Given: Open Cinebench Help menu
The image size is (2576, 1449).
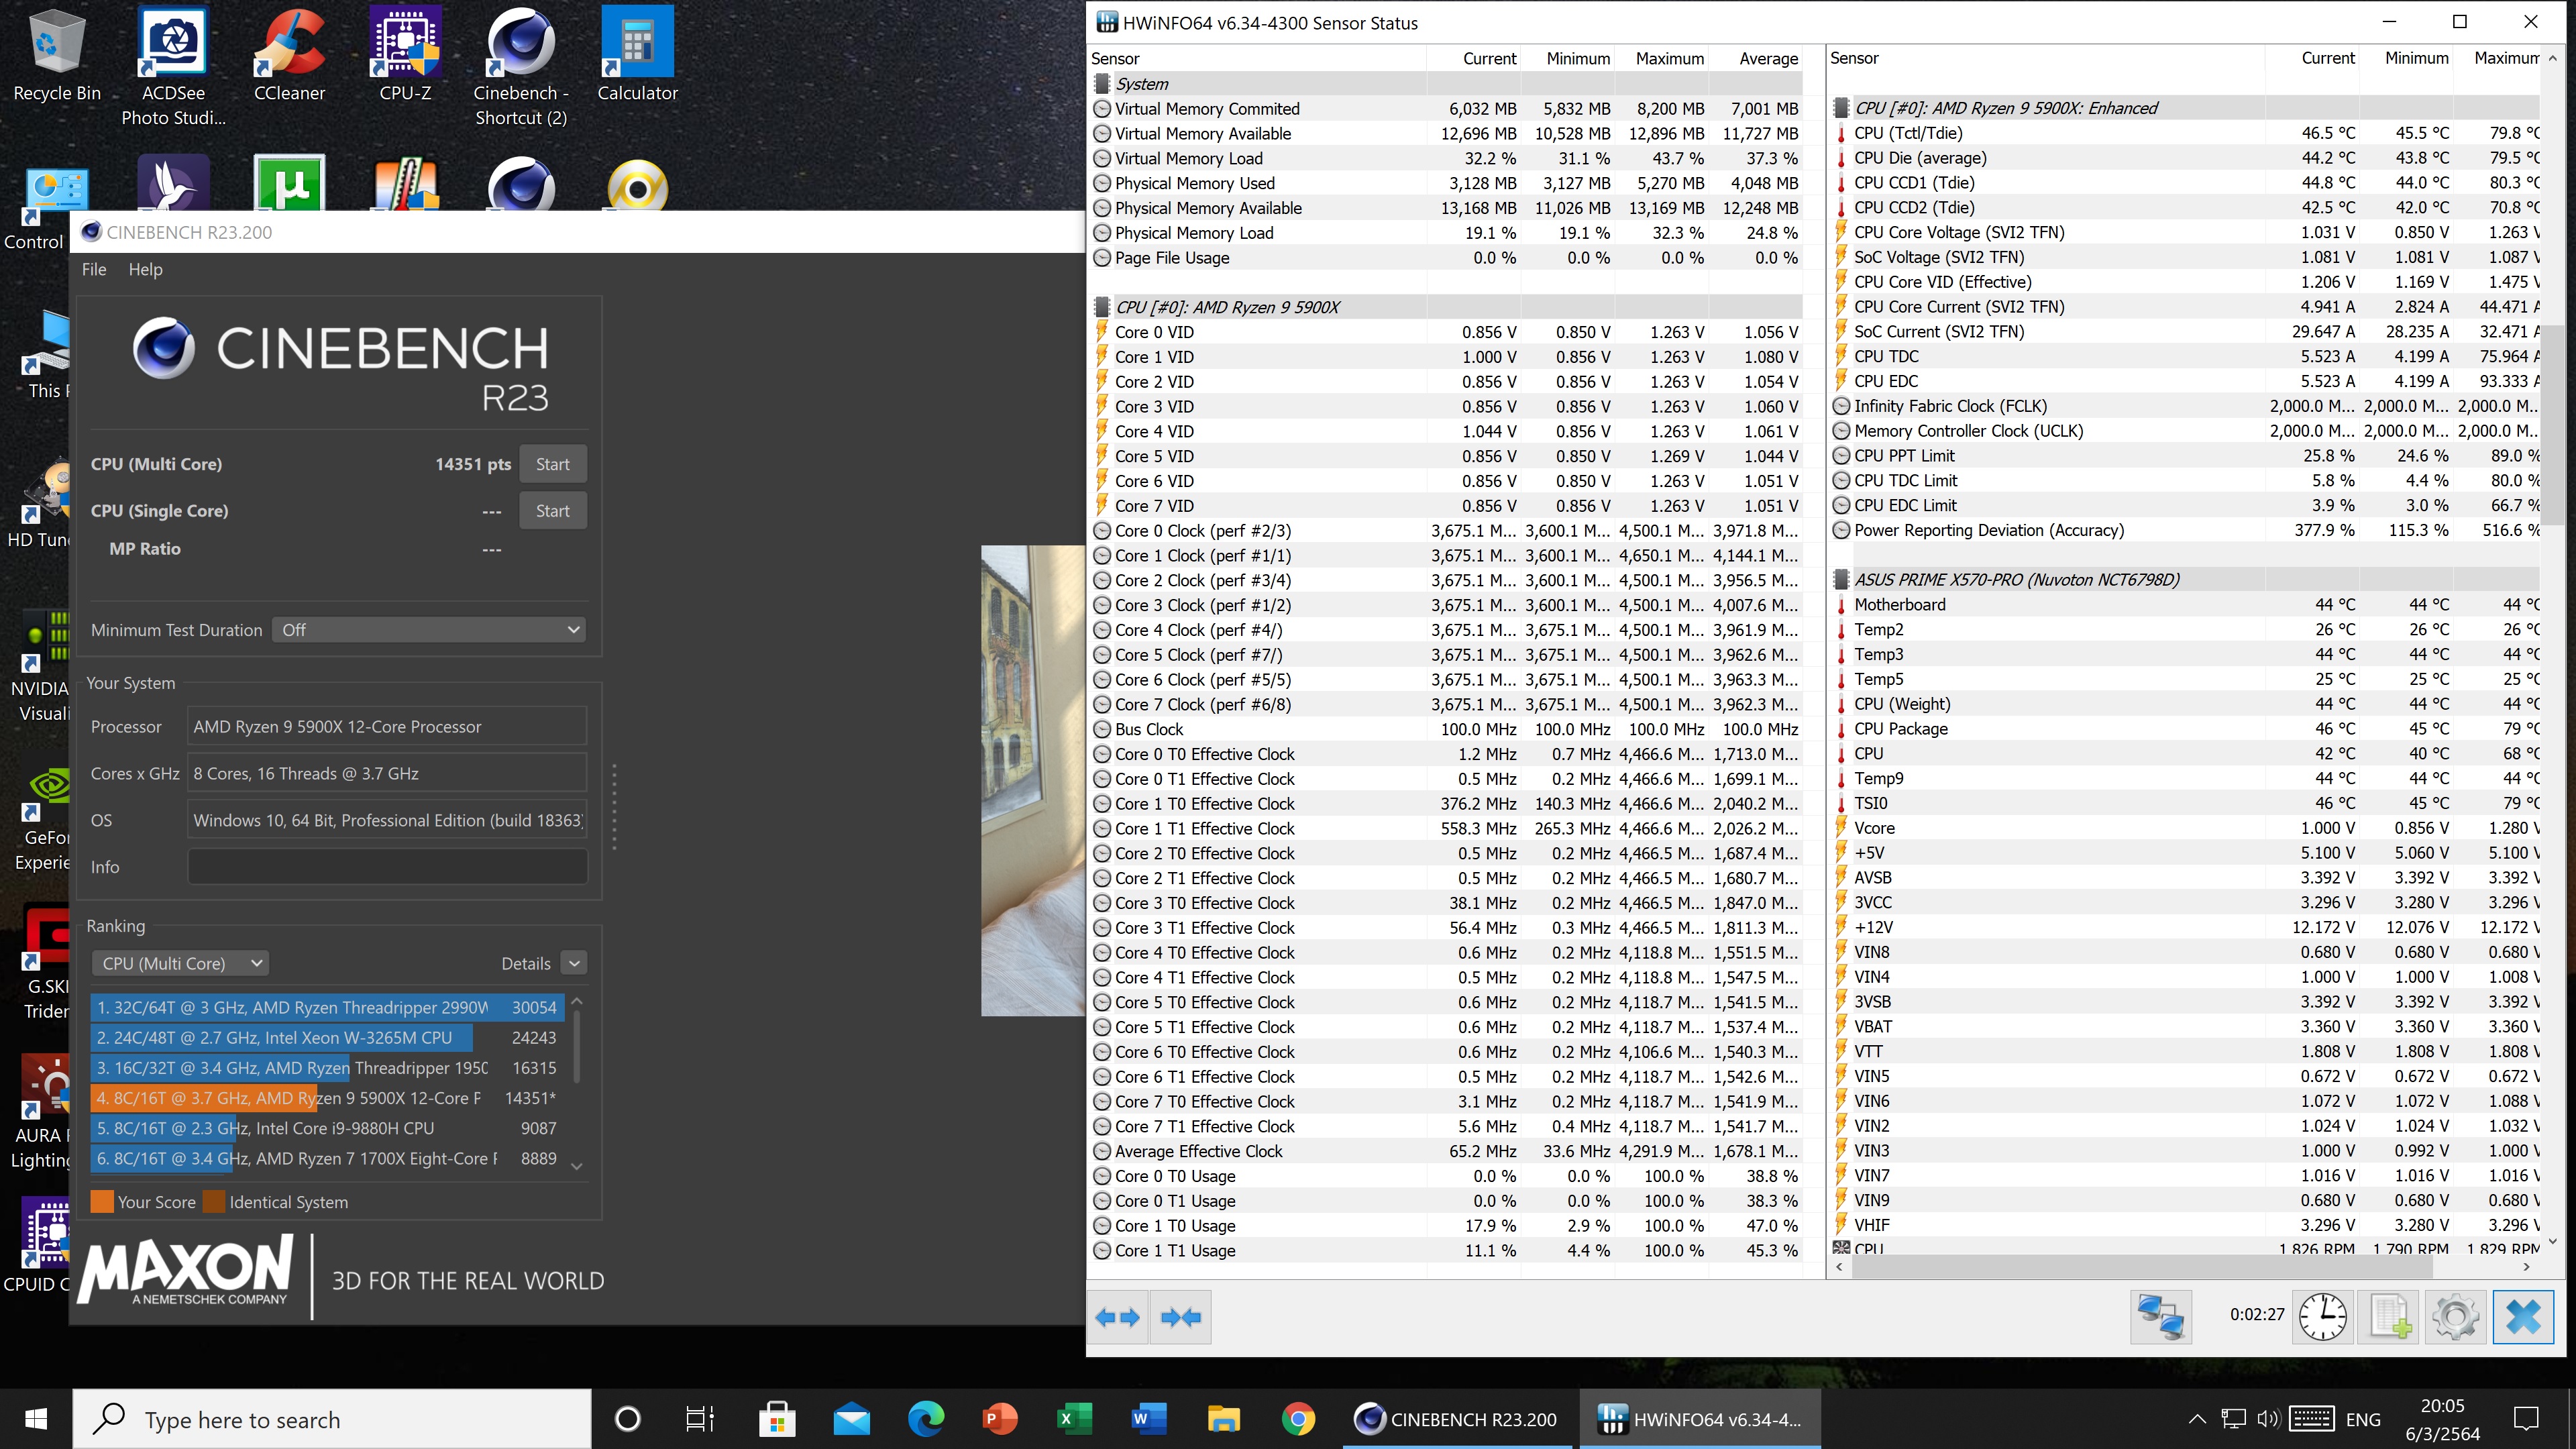Looking at the screenshot, I should pos(145,269).
